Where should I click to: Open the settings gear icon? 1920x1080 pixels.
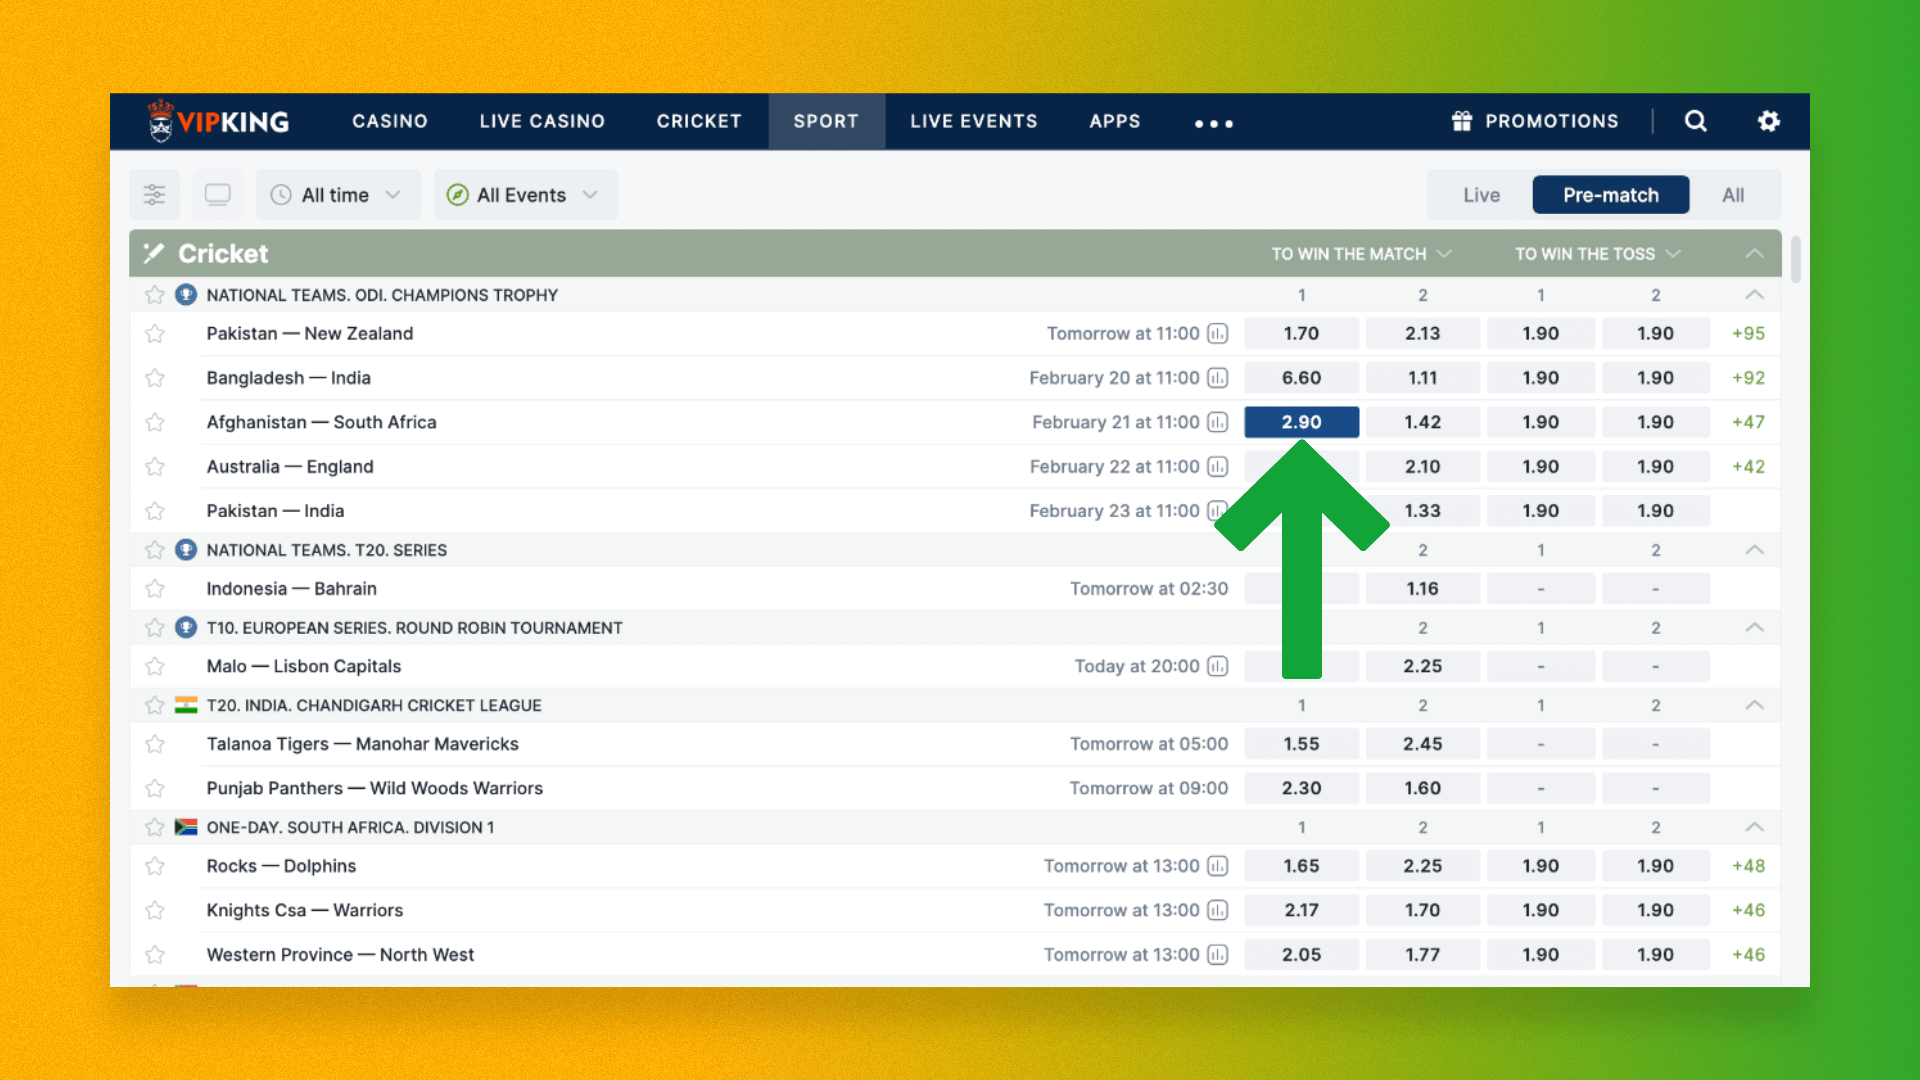click(1768, 121)
